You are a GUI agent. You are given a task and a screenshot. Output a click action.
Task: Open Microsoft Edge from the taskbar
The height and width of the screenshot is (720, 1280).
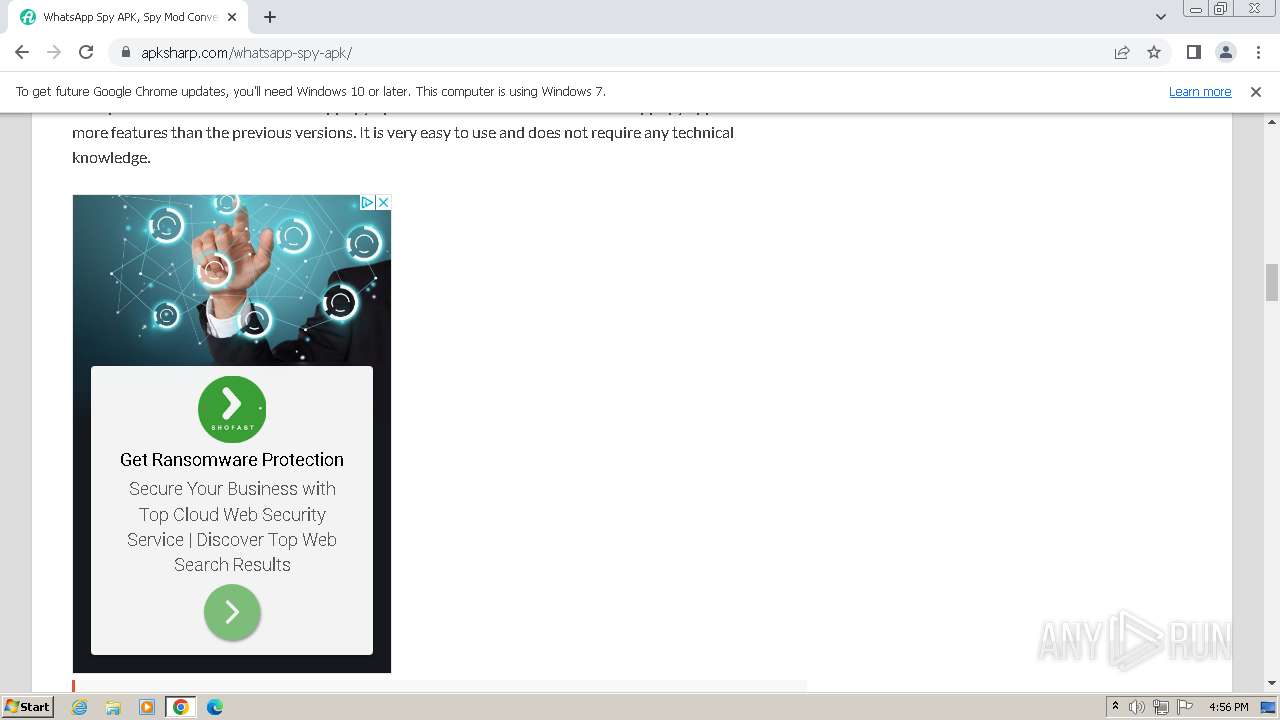pyautogui.click(x=215, y=707)
